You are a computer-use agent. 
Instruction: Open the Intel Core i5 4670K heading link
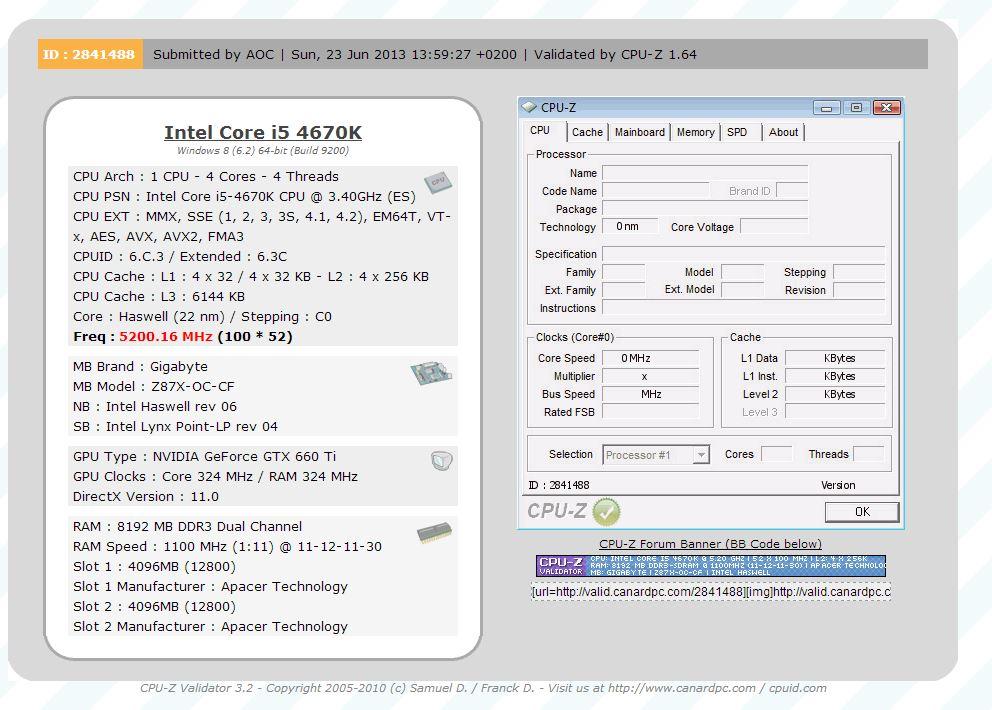tap(263, 133)
